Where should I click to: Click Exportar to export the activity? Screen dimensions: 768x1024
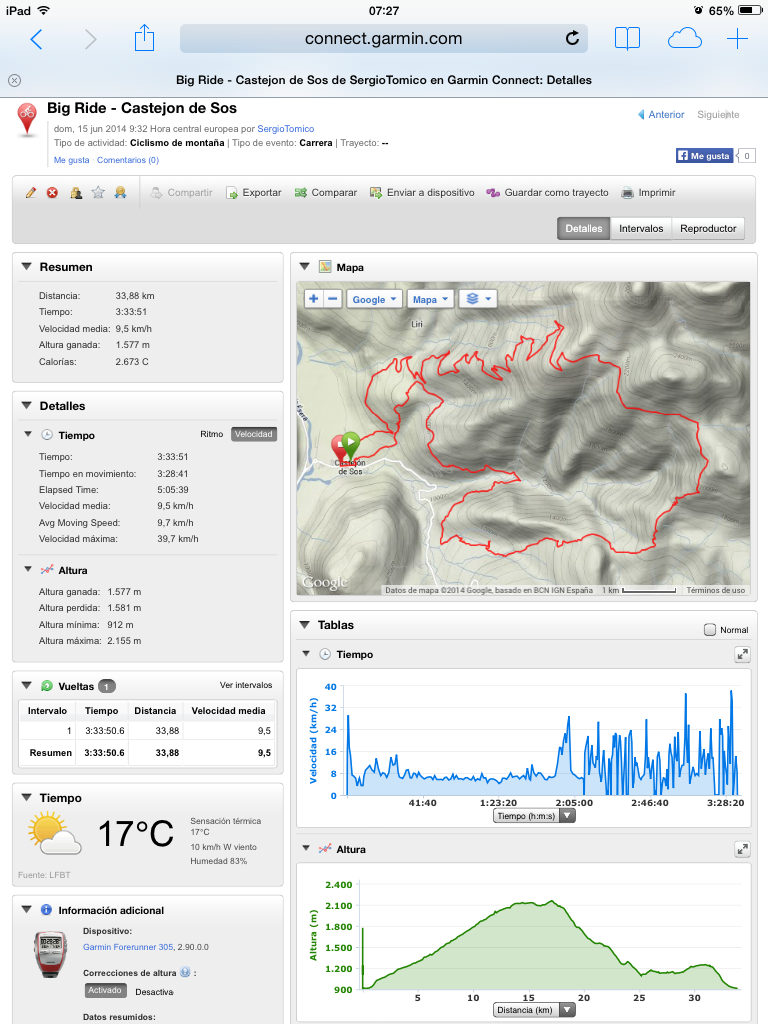click(x=253, y=193)
